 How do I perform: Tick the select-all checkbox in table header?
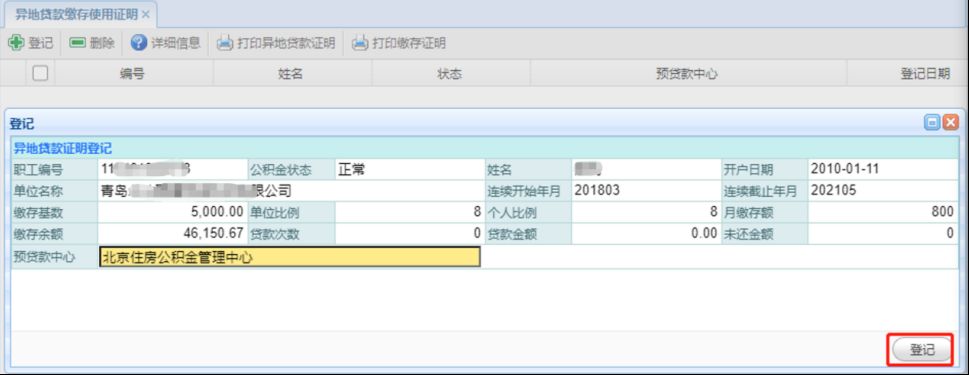40,74
